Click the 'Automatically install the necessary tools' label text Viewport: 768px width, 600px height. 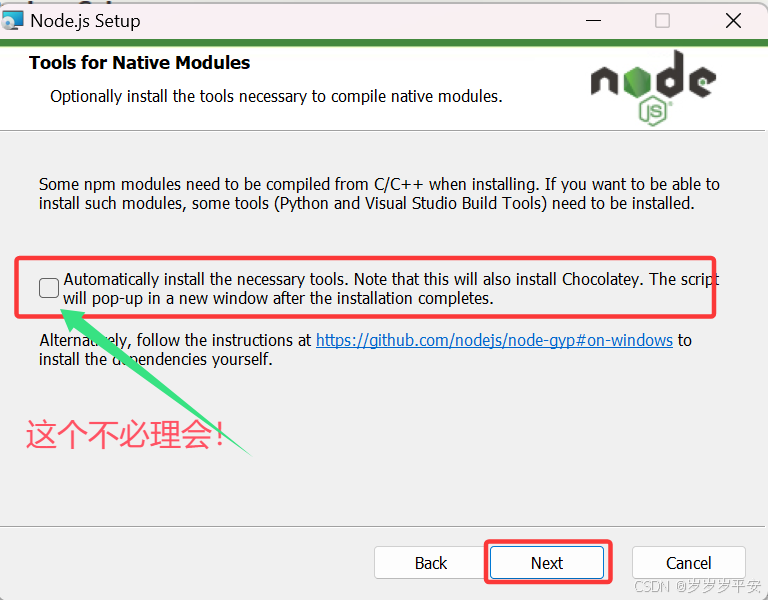tap(391, 288)
